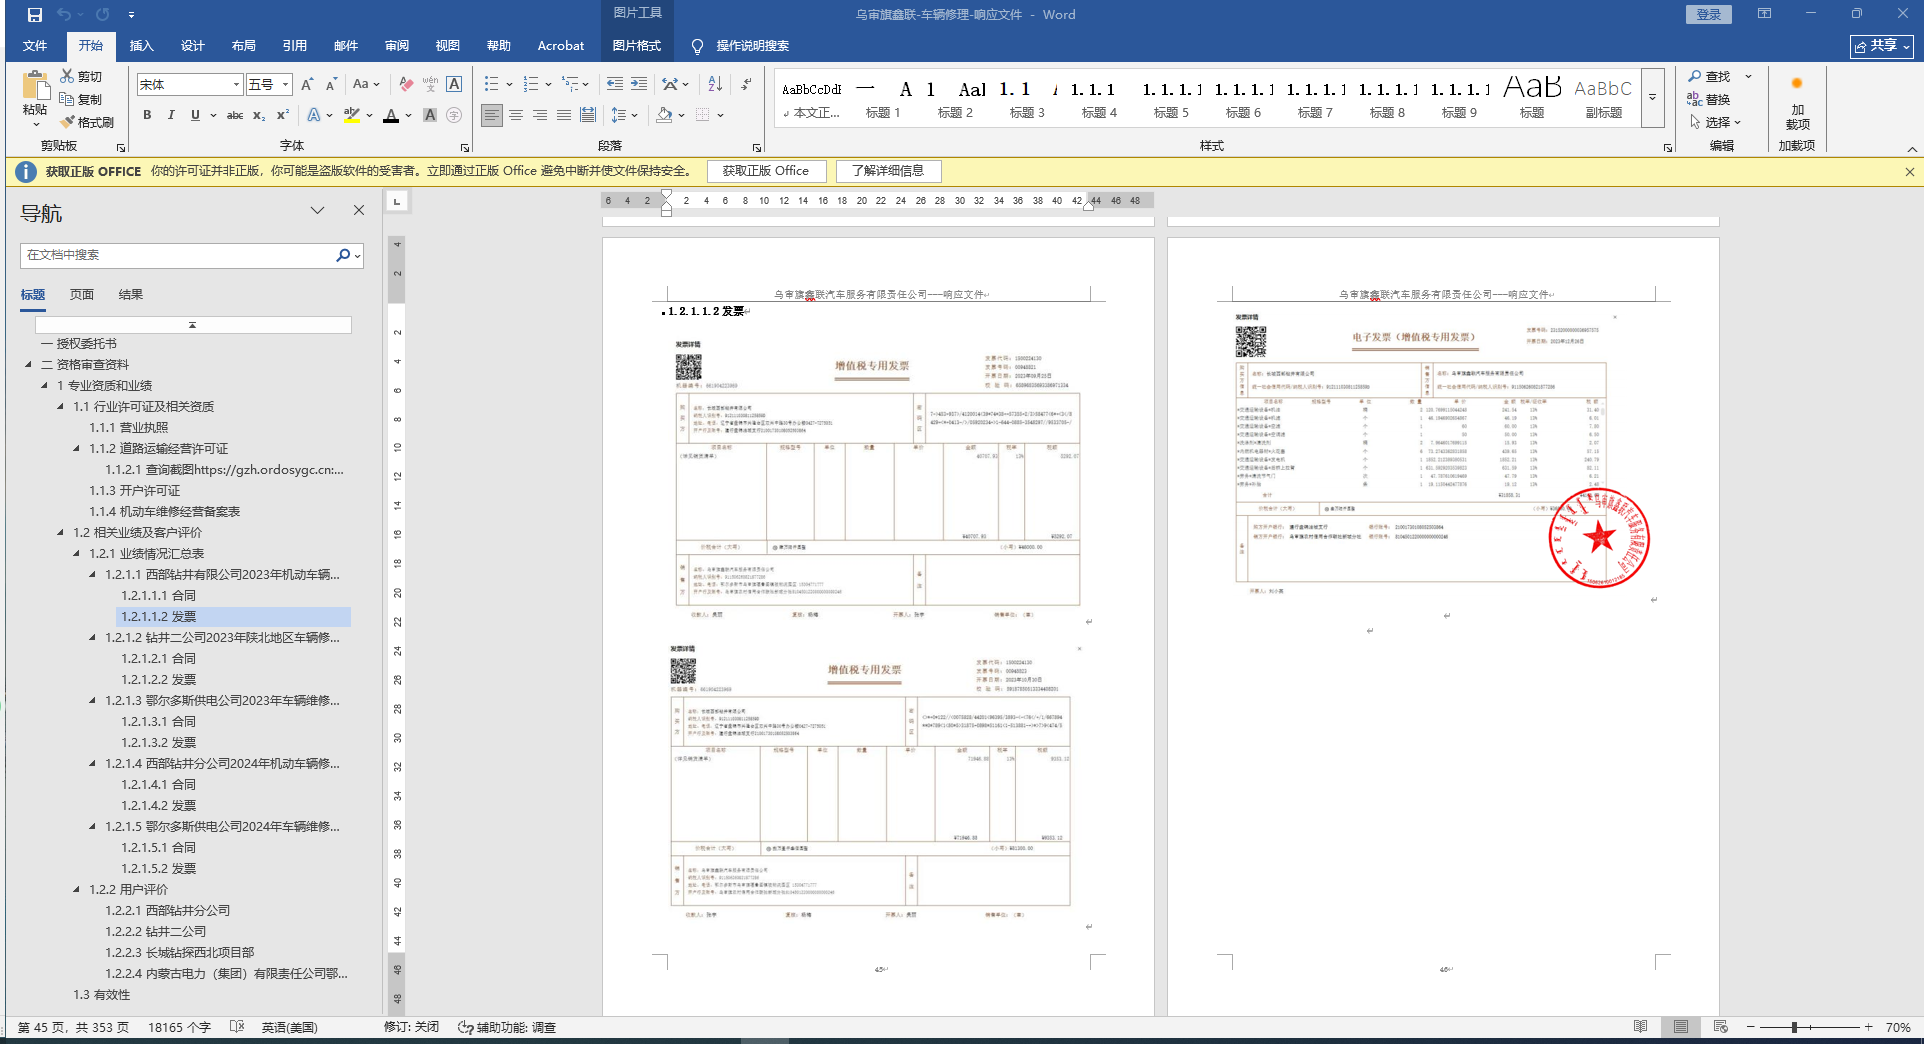Click the 登录 sign-in button

[1709, 14]
